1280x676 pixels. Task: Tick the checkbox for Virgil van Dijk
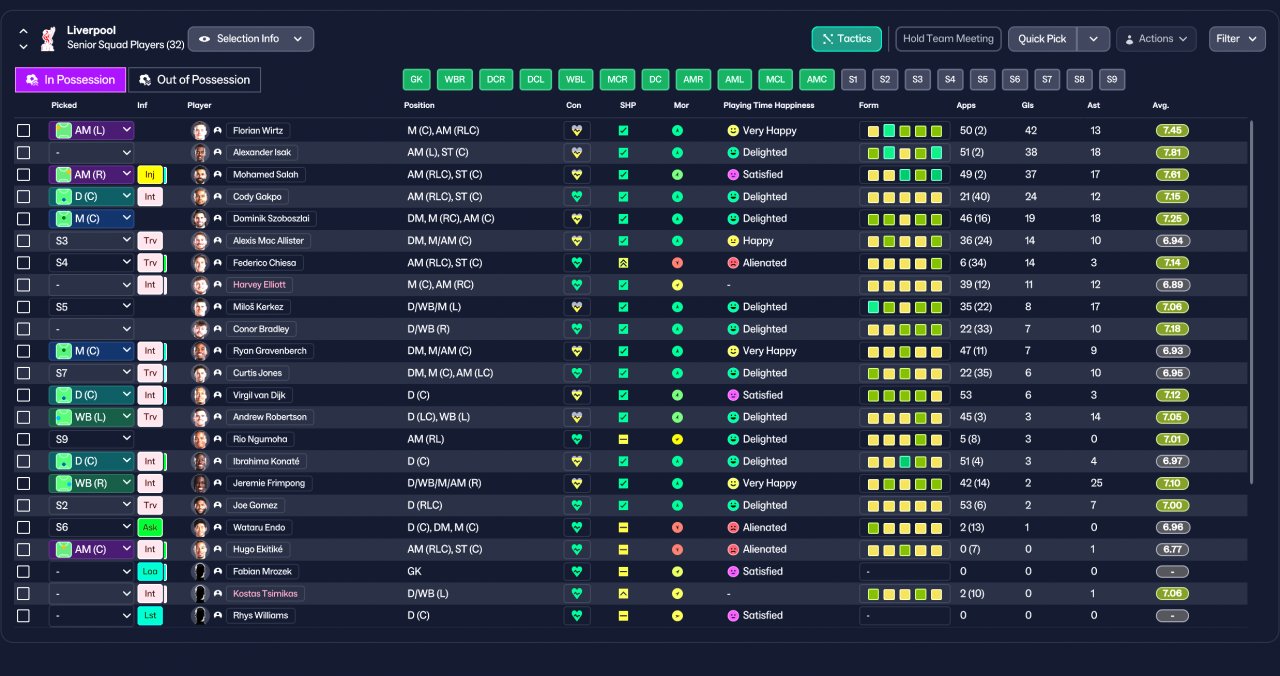coord(24,395)
